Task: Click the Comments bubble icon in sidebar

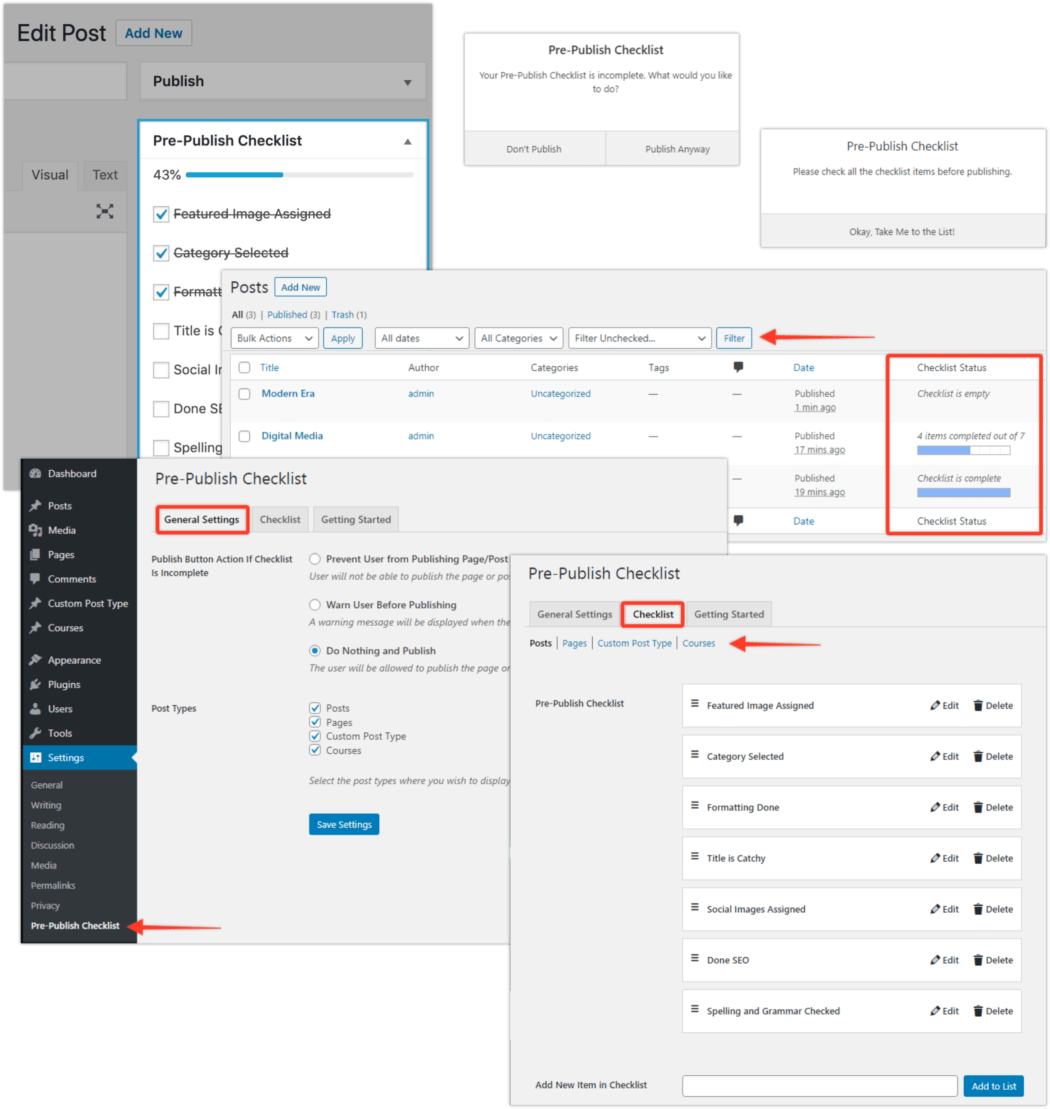Action: coord(35,579)
